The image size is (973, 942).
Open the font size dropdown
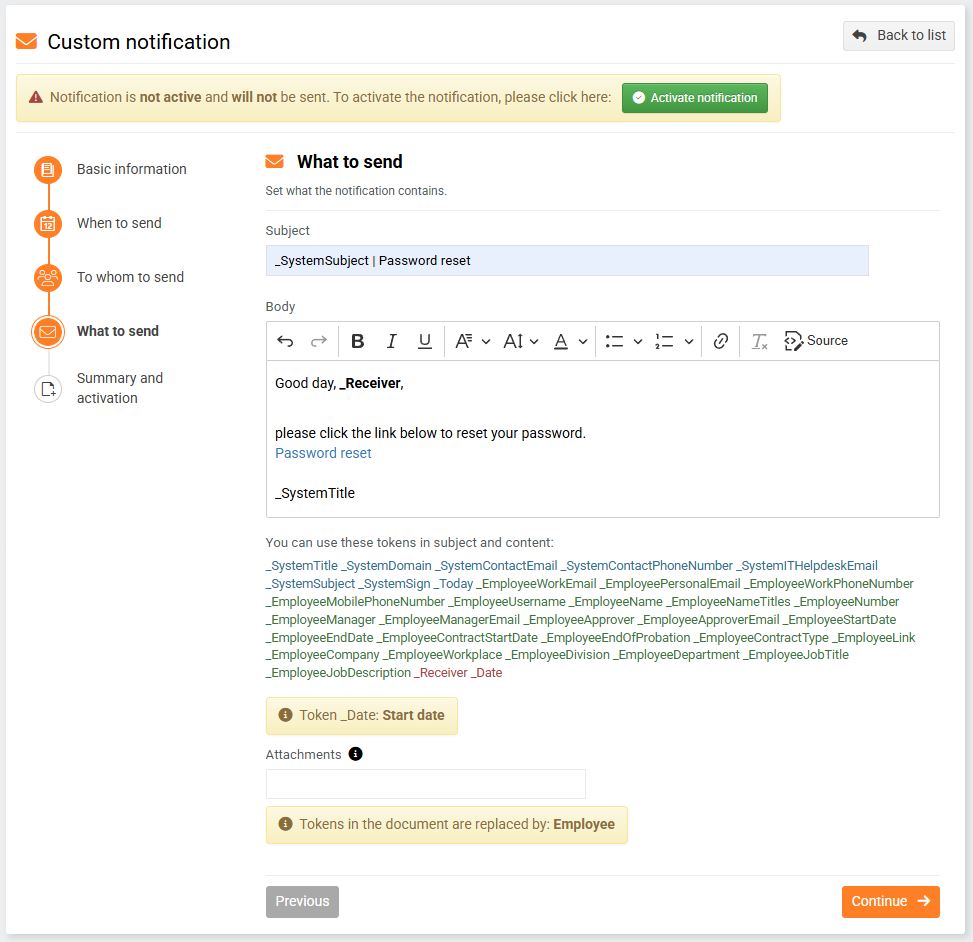click(x=521, y=341)
